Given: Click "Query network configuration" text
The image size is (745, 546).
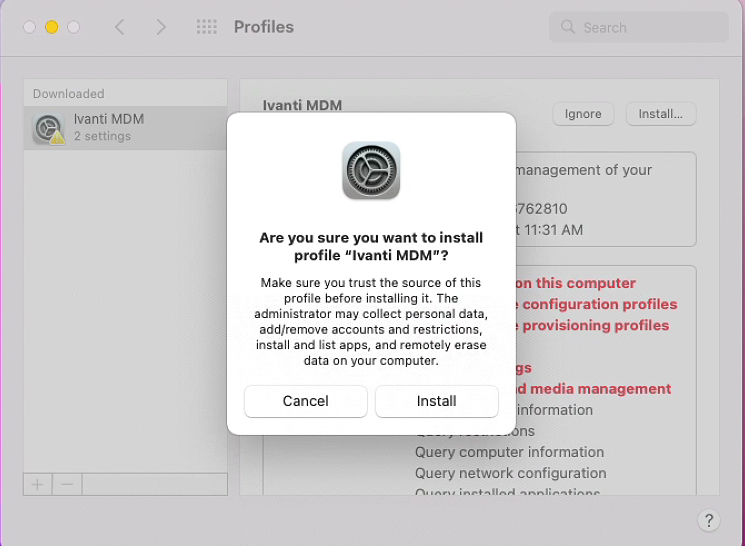Looking at the screenshot, I should click(510, 473).
